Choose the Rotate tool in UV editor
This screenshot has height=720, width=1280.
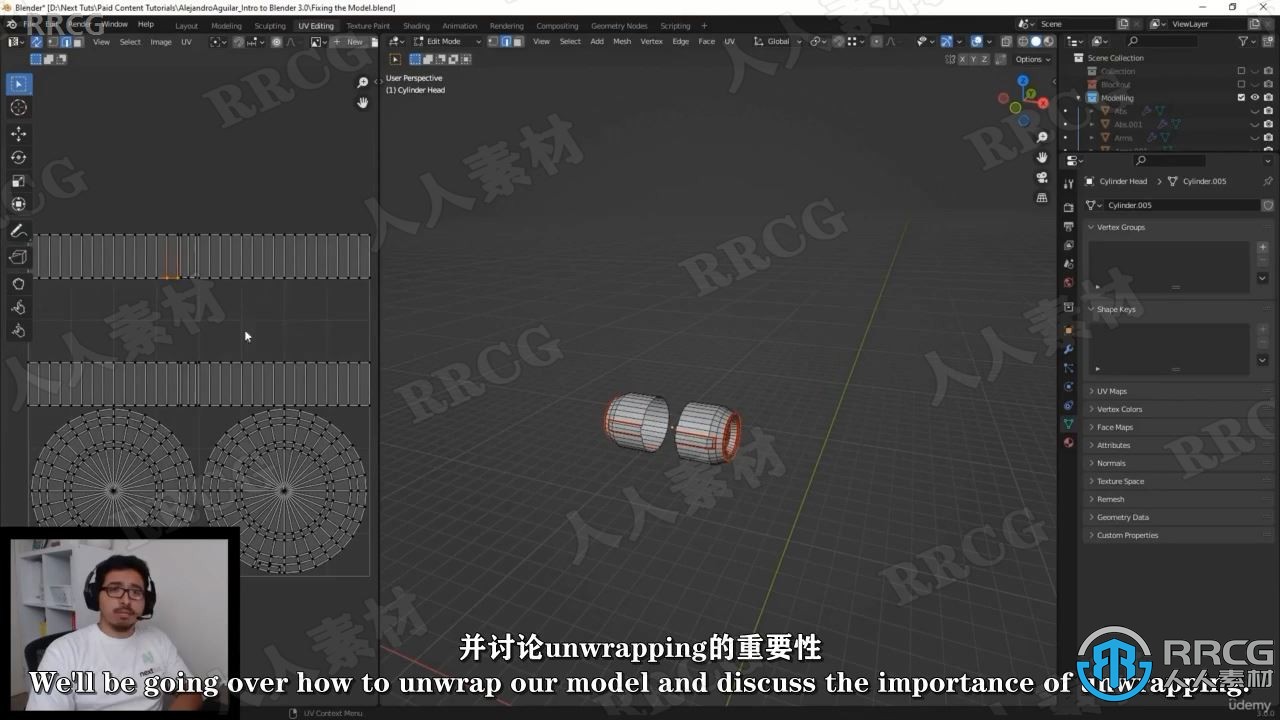pos(18,157)
